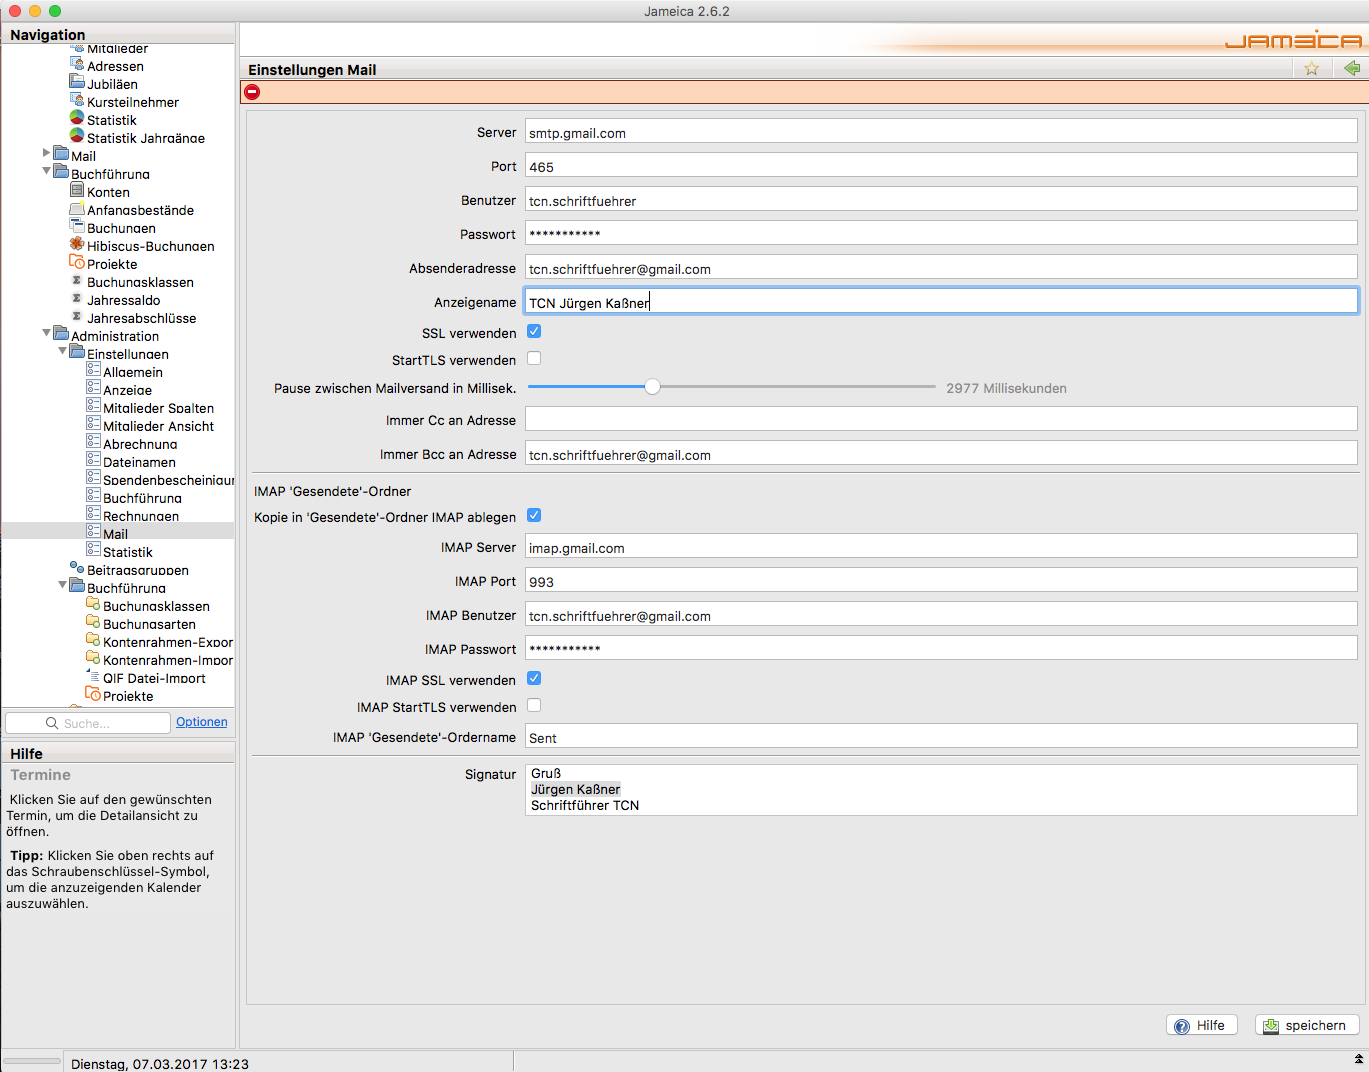This screenshot has width=1369, height=1072.
Task: Click the Port field showing 465
Action: 941,166
